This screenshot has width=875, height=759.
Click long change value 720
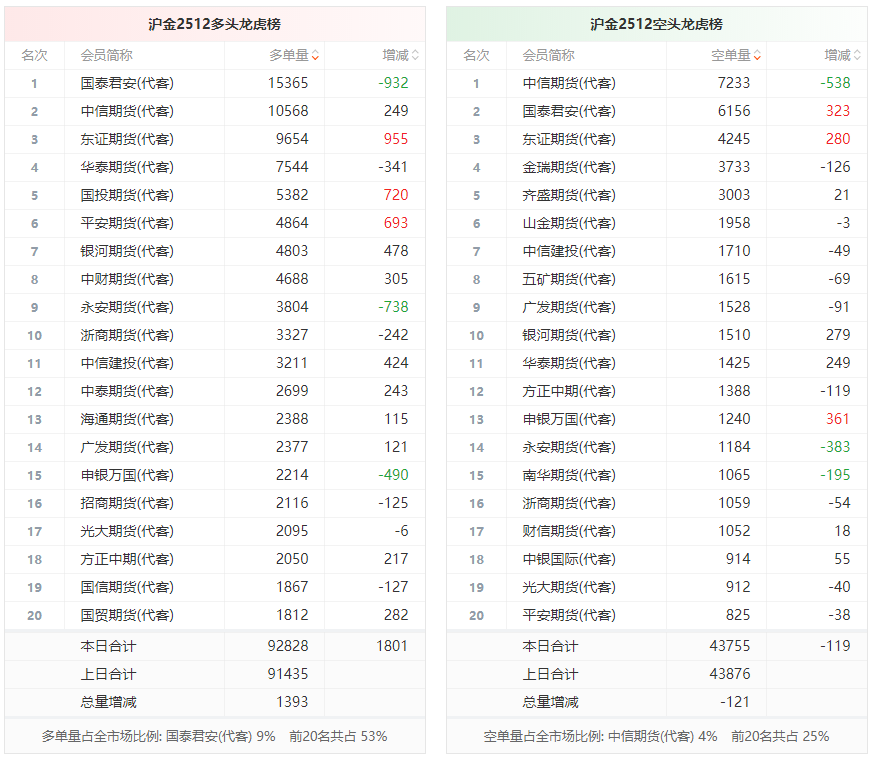(396, 195)
